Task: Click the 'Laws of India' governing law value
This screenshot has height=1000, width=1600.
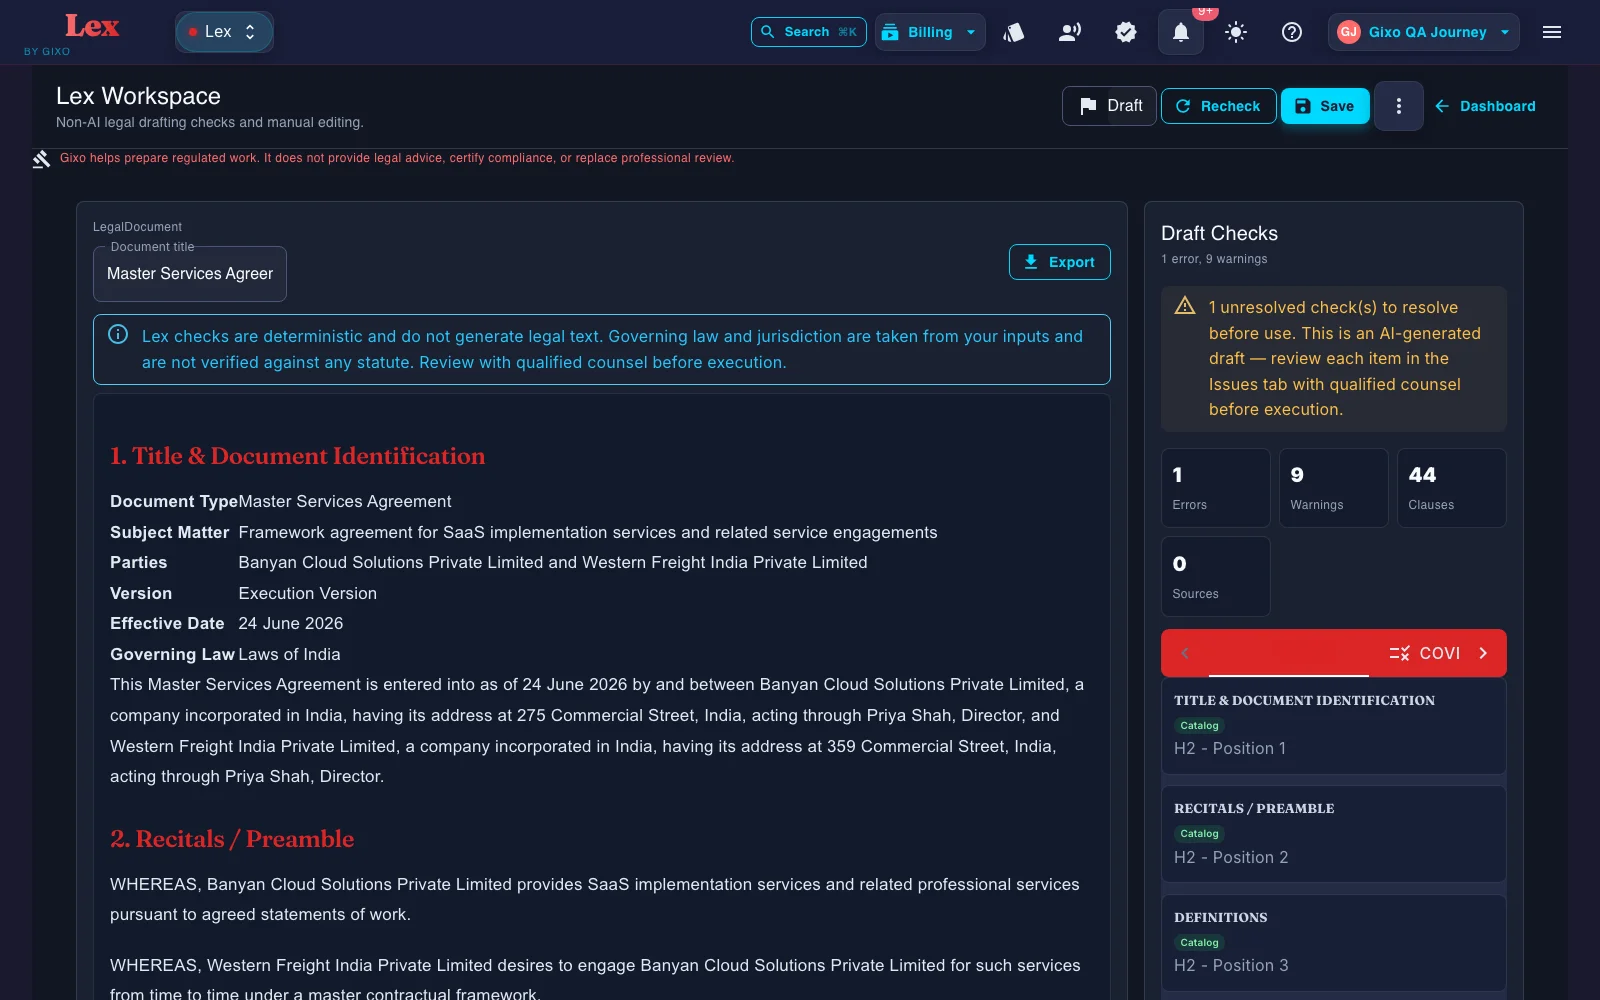Action: 289,655
